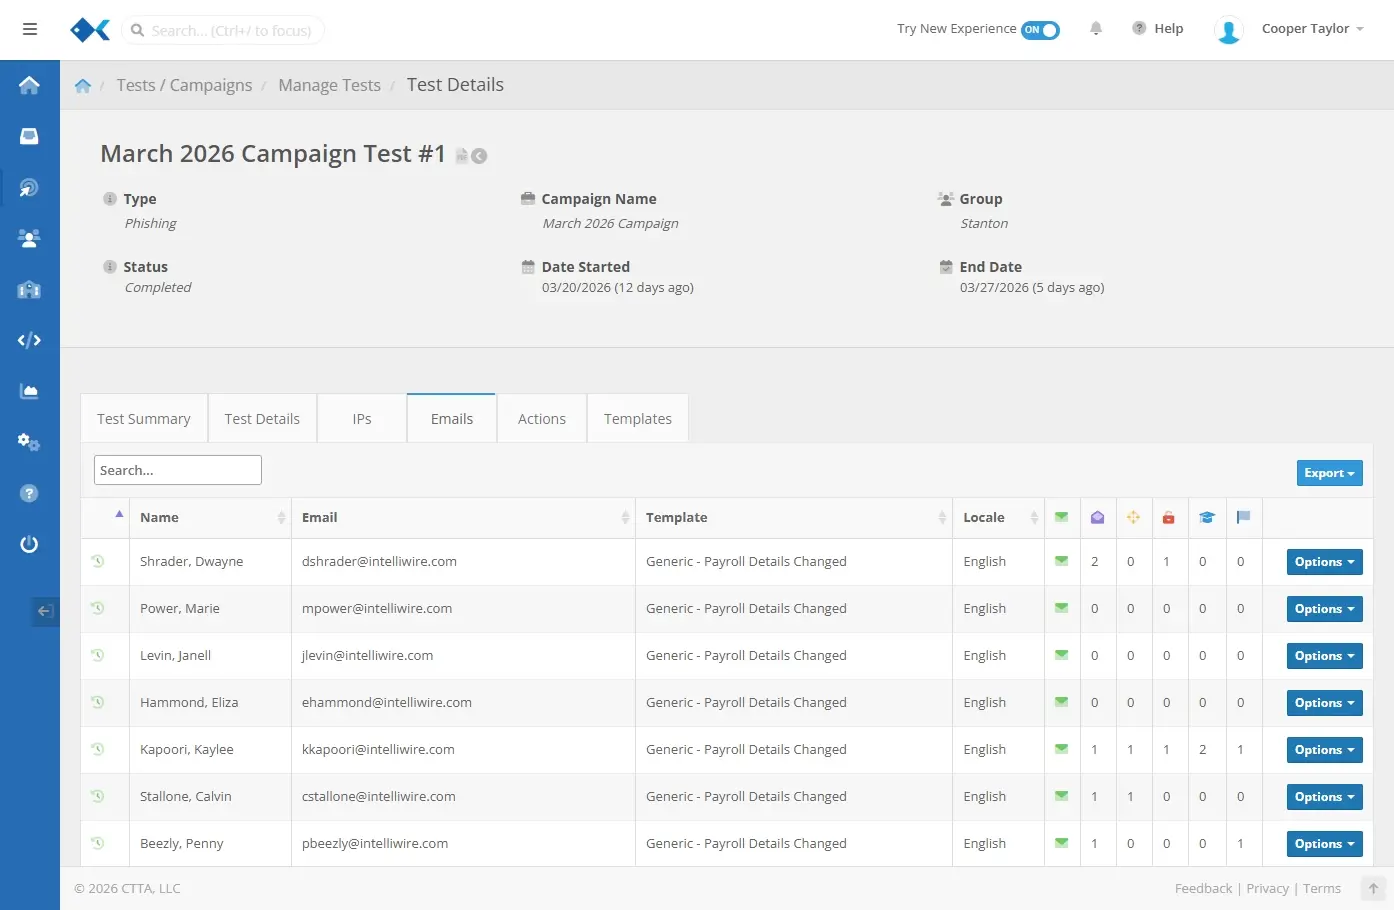Image resolution: width=1394 pixels, height=910 pixels.
Task: Click the purple opened envelope column icon
Action: tap(1097, 517)
